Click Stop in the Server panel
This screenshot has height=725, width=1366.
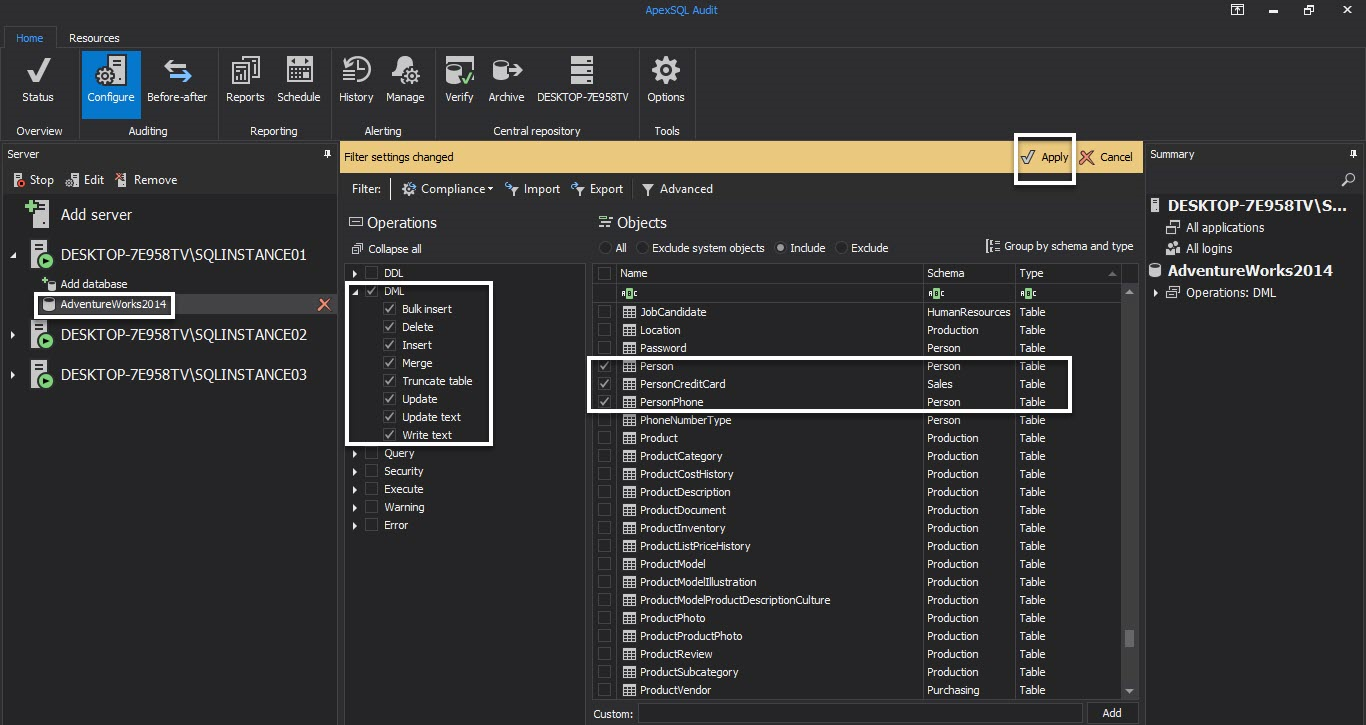34,180
